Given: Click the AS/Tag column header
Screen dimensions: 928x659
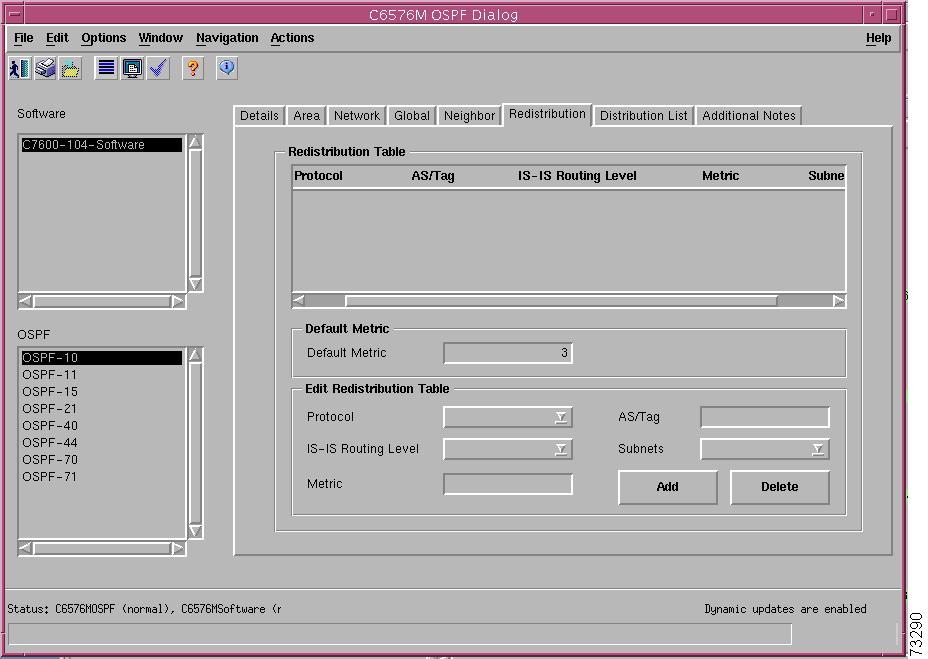Looking at the screenshot, I should 433,176.
